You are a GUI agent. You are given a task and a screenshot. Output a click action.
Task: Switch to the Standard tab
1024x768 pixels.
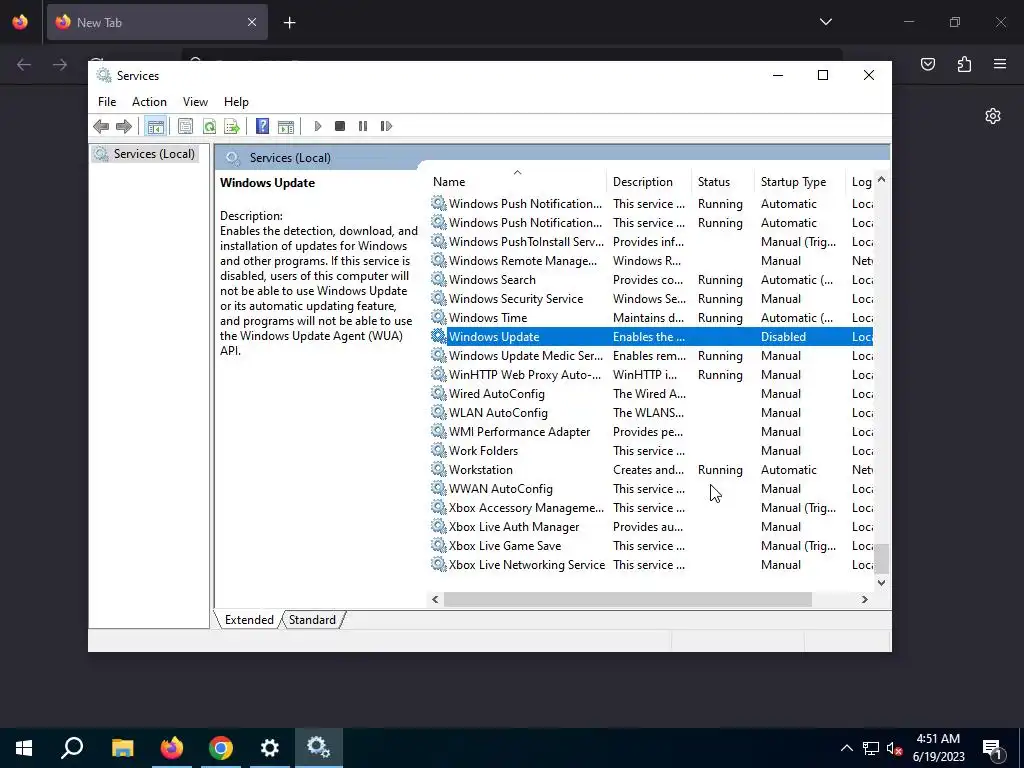(x=312, y=620)
